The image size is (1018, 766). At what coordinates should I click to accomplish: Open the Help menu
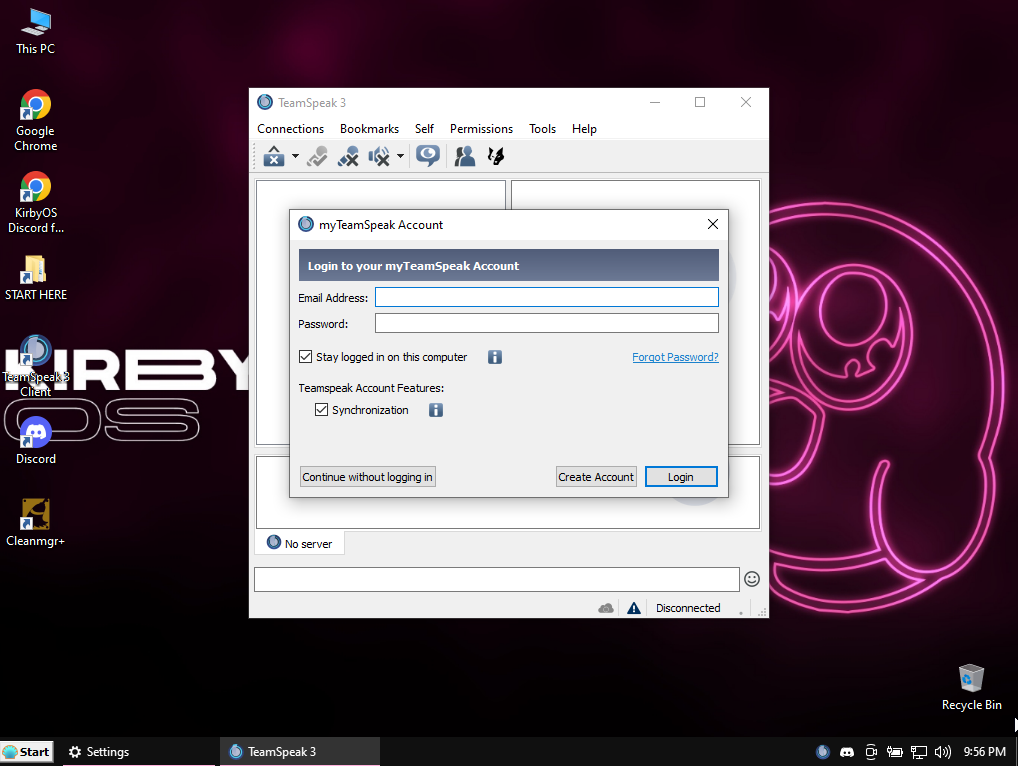[584, 129]
